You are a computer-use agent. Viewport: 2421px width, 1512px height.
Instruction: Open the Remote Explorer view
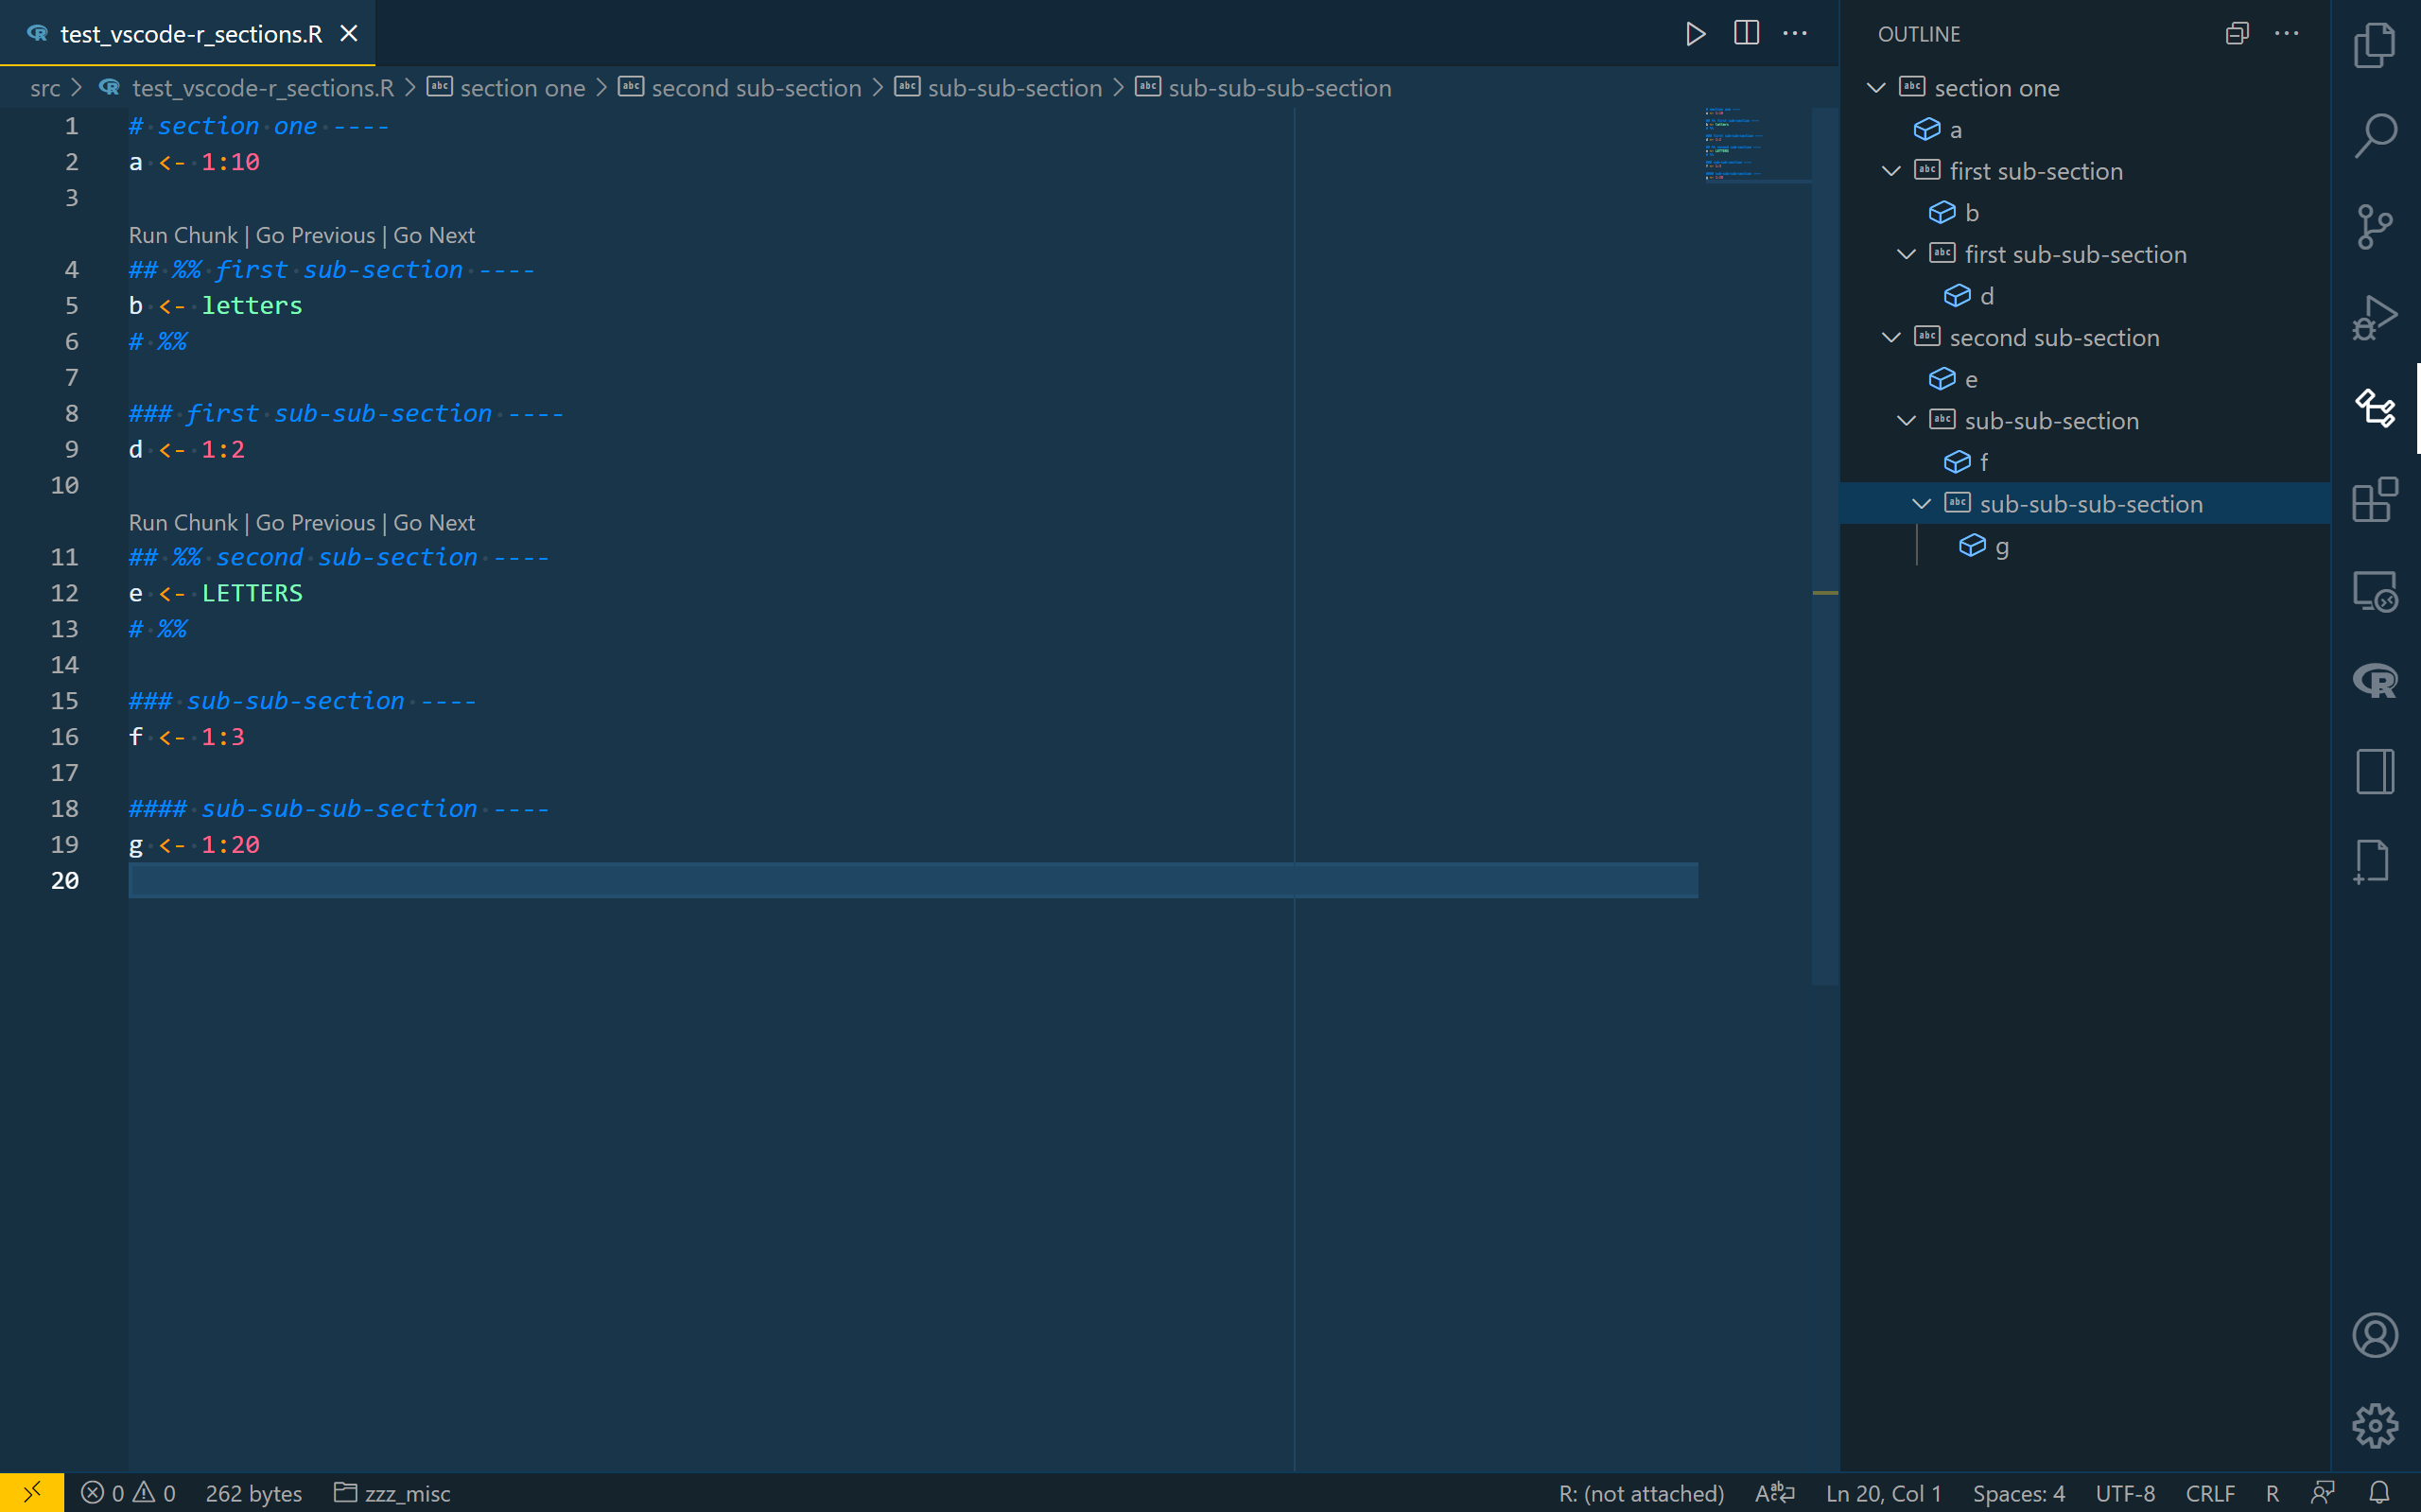pos(2374,590)
